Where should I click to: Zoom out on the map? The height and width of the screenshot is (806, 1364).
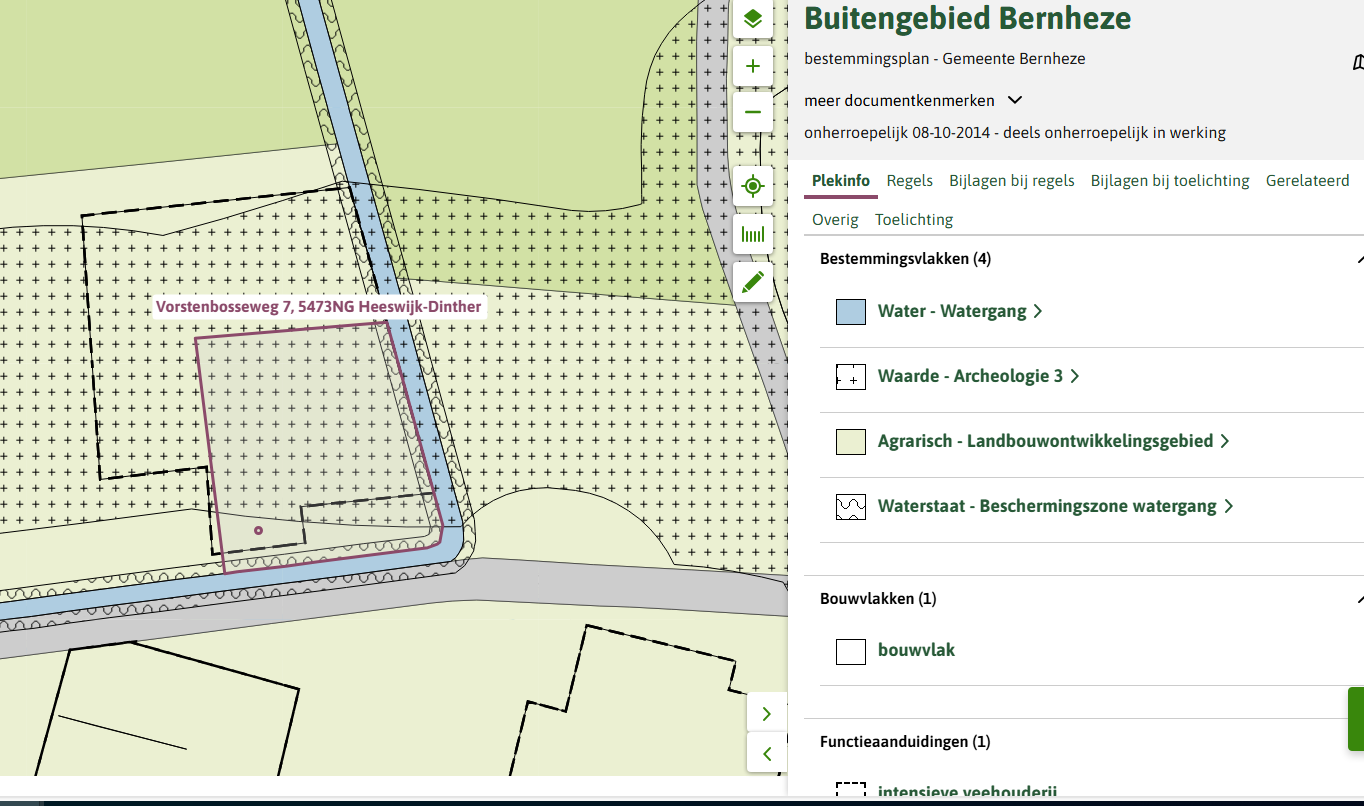click(x=753, y=112)
